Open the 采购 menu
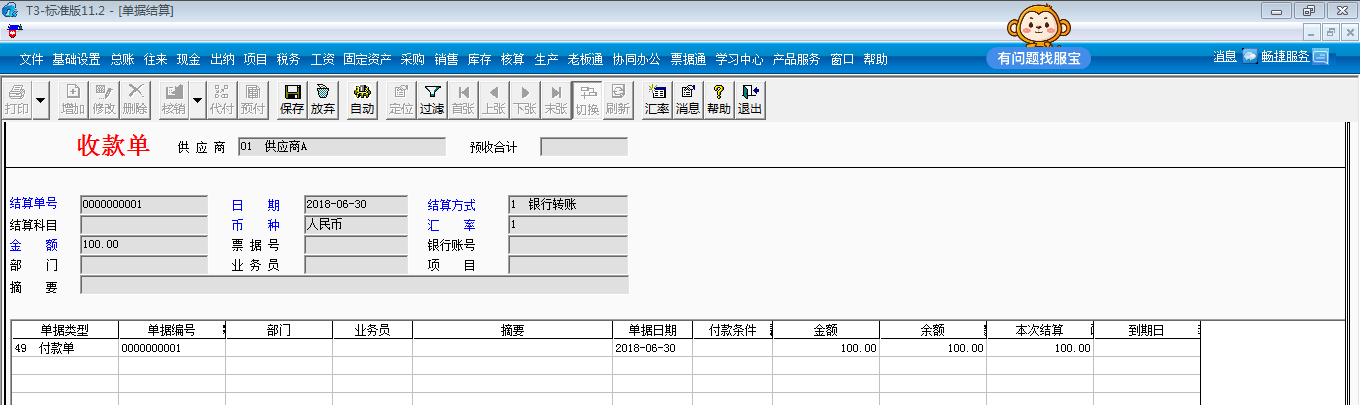 (x=412, y=59)
